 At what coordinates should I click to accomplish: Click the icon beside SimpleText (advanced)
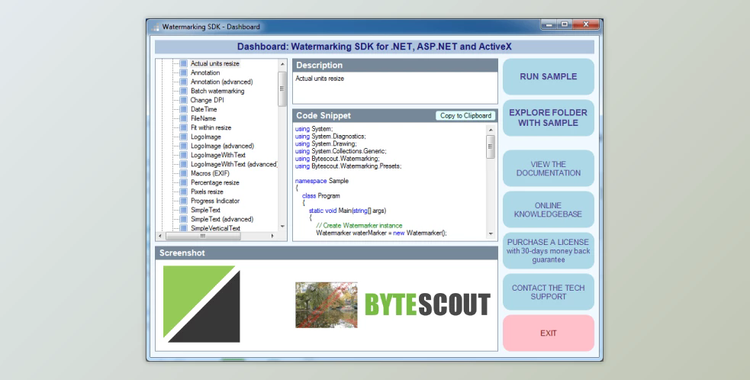[x=183, y=219]
